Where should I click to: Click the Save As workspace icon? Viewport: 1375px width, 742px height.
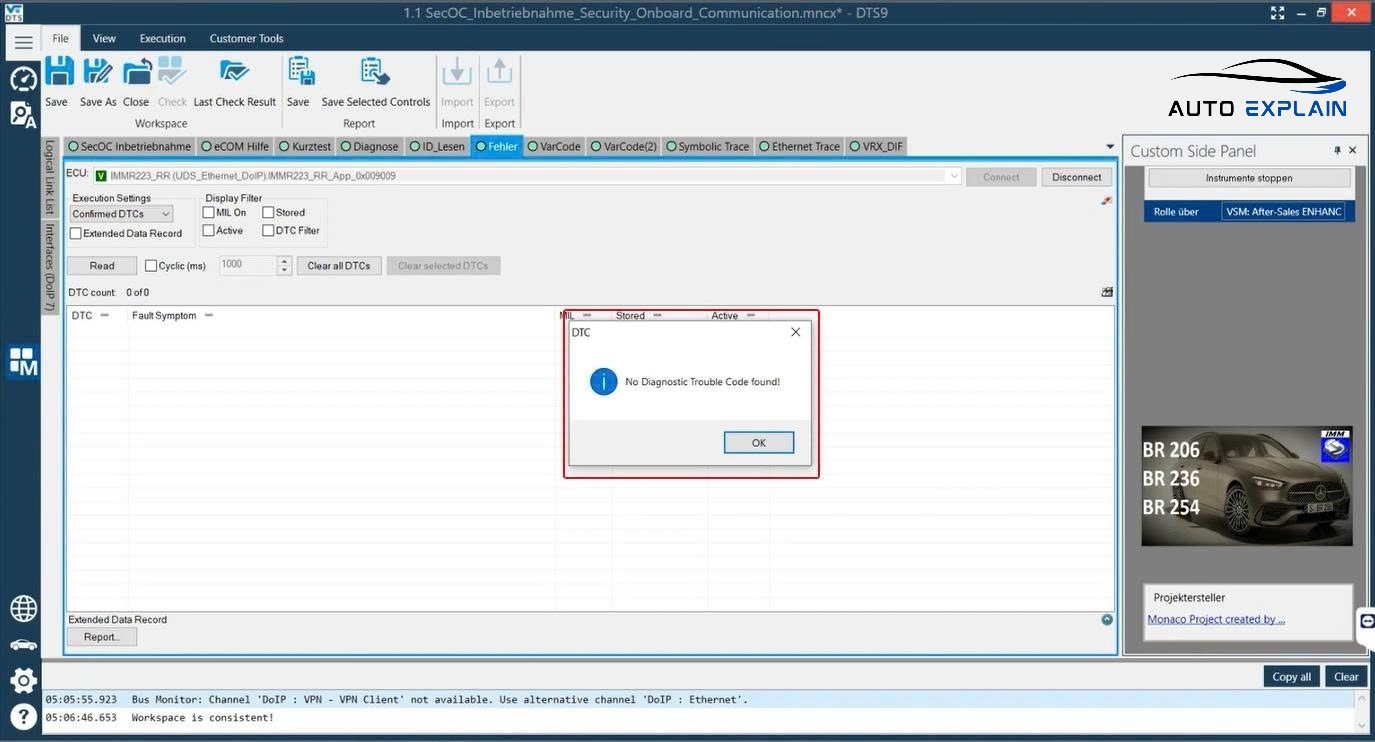(x=97, y=74)
